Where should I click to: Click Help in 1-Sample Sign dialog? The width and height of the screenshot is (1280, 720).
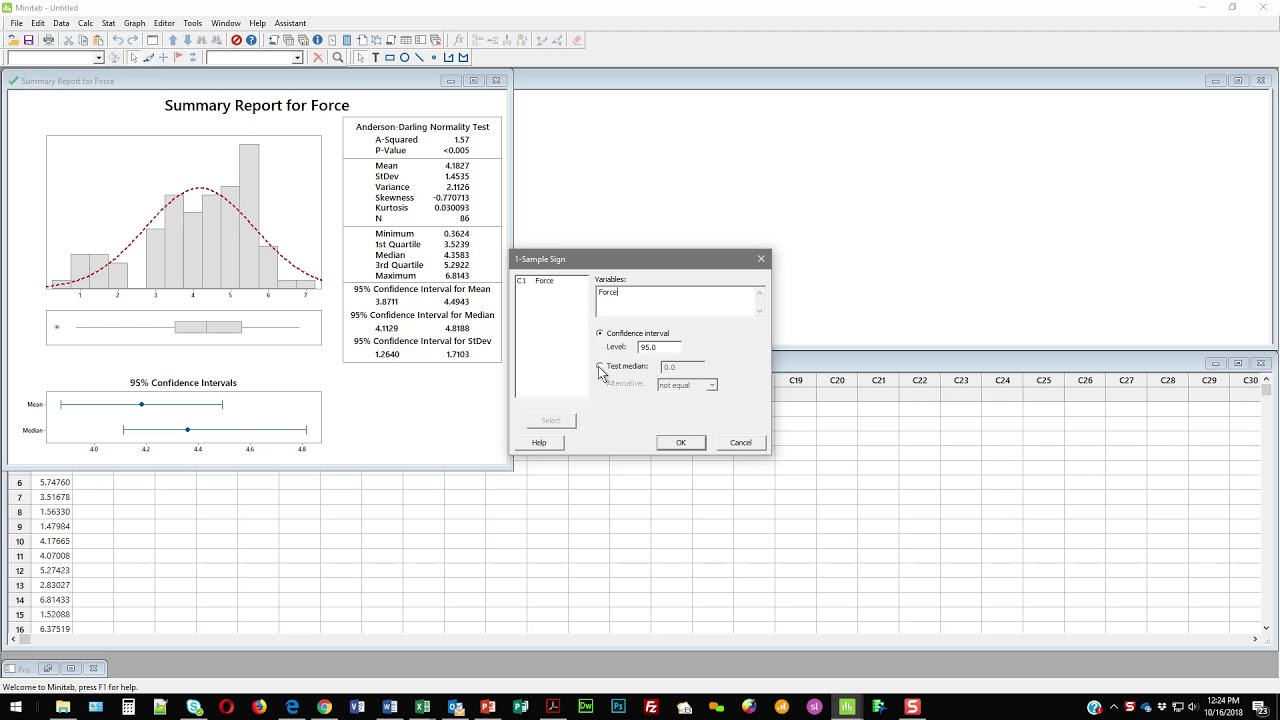[539, 442]
